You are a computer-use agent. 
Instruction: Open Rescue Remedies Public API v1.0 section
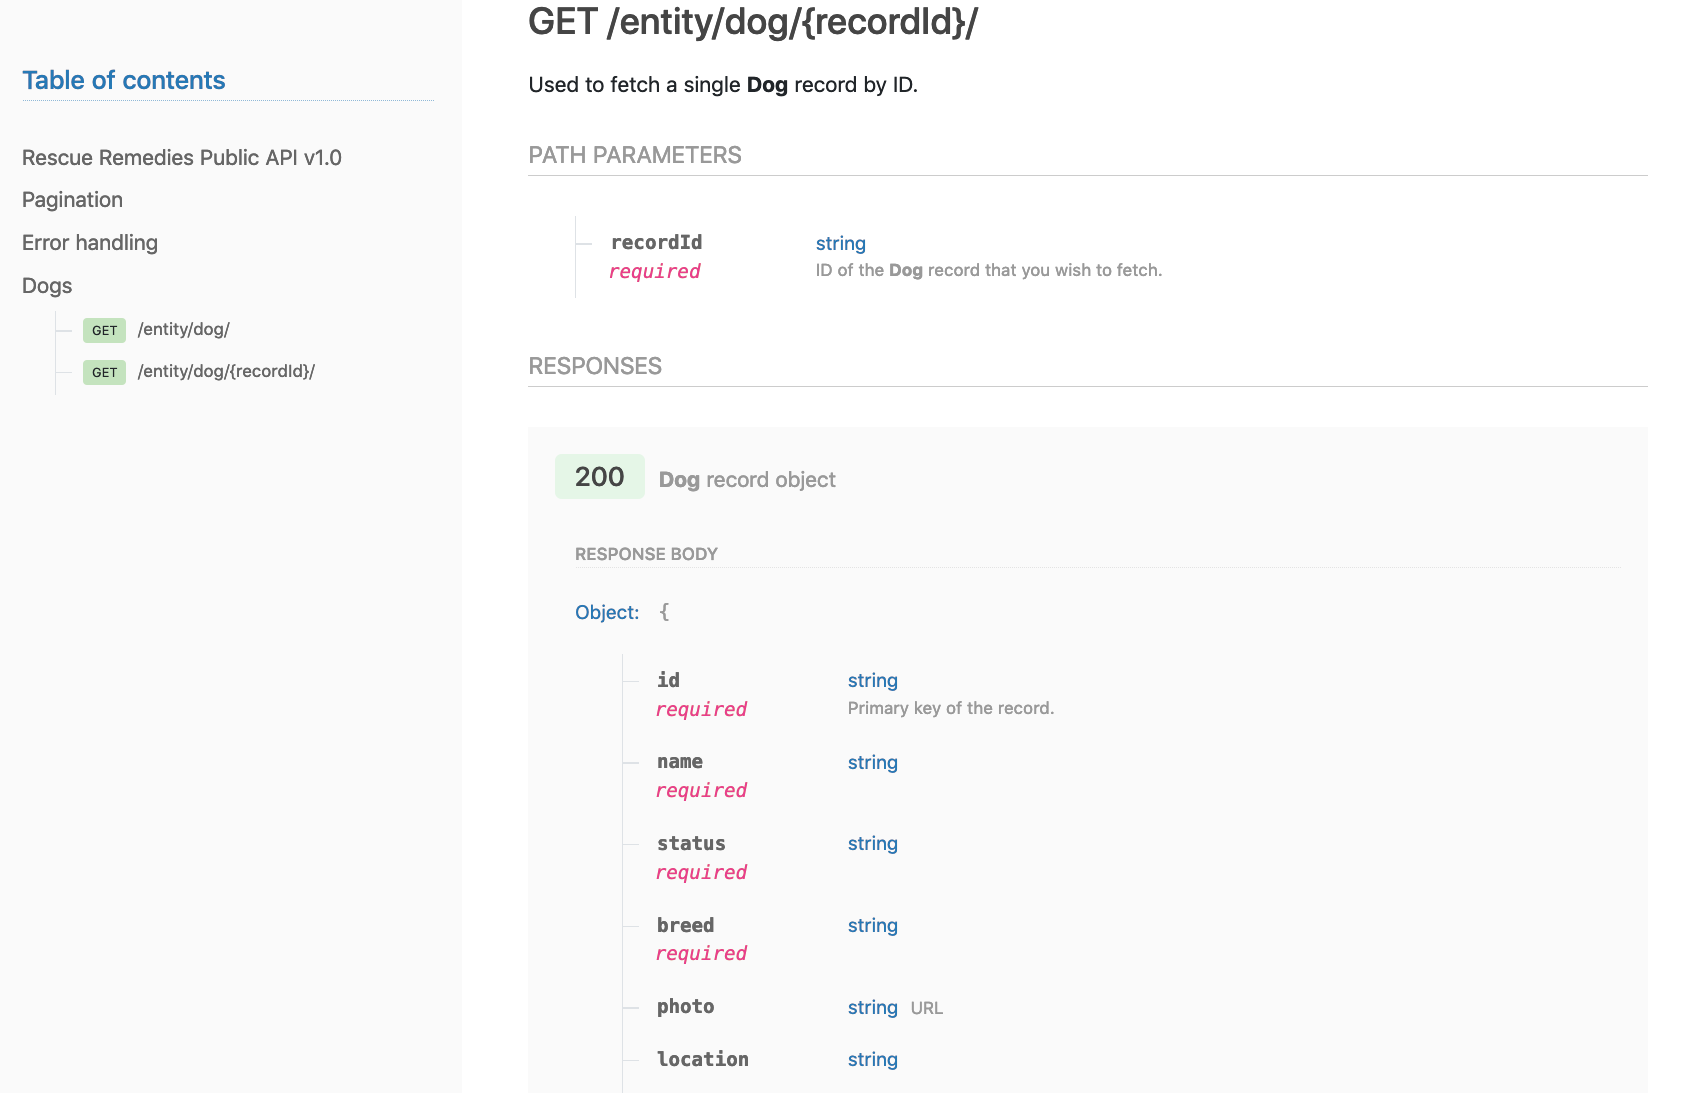point(182,158)
